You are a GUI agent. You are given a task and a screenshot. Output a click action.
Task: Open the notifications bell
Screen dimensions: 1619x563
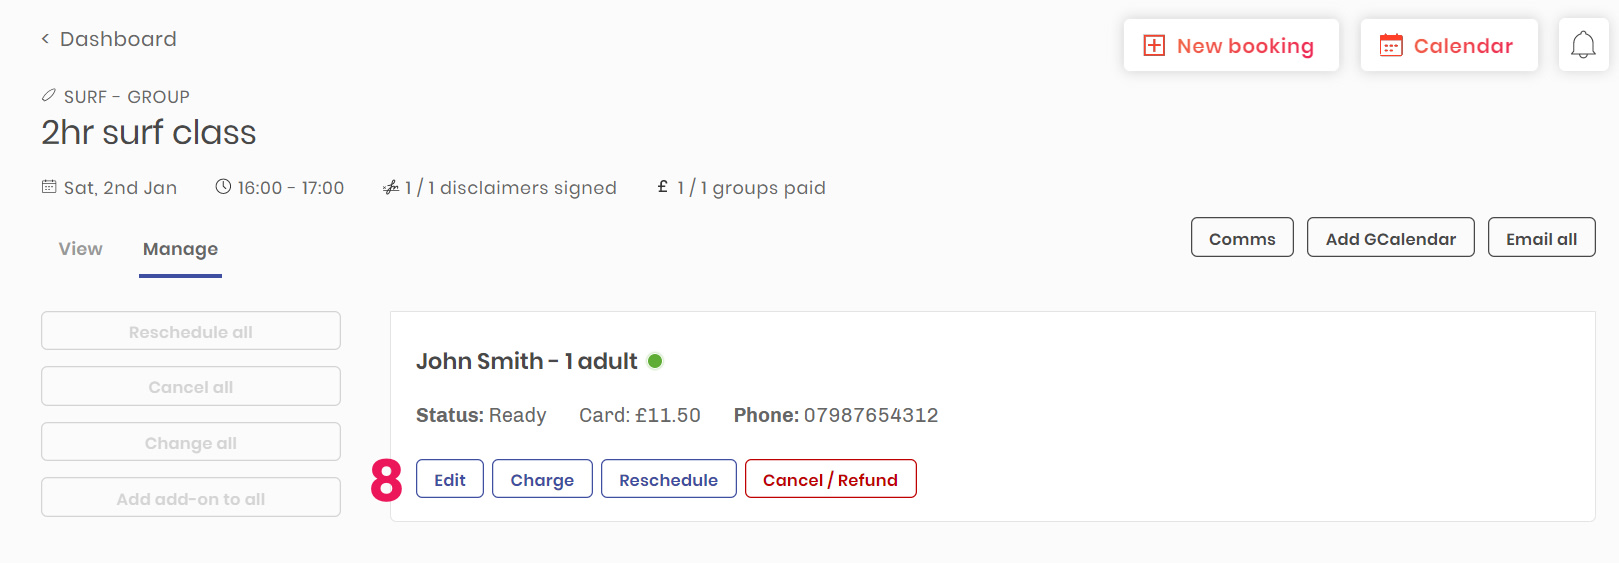click(x=1583, y=45)
